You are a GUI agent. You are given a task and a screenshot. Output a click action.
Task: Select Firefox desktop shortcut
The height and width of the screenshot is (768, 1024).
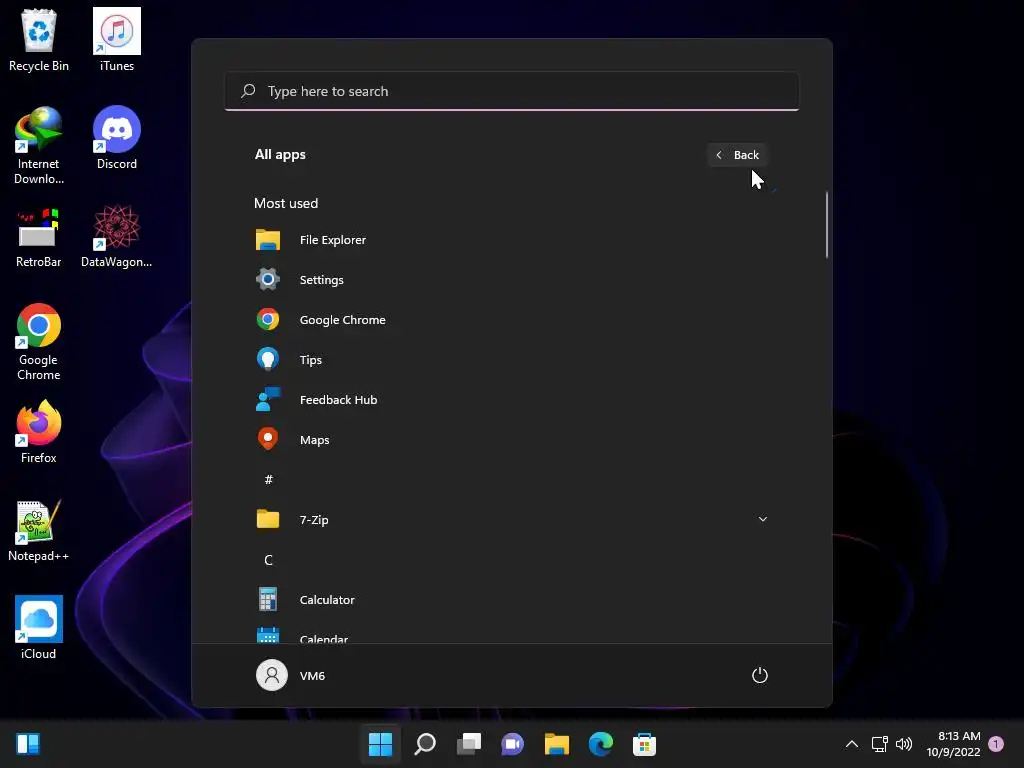pos(39,432)
